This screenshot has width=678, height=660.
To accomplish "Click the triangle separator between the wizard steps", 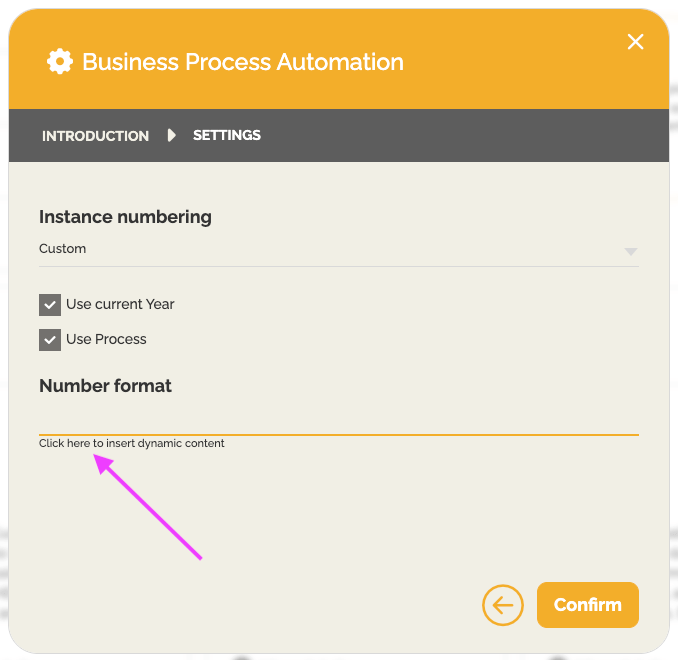I will pos(172,135).
